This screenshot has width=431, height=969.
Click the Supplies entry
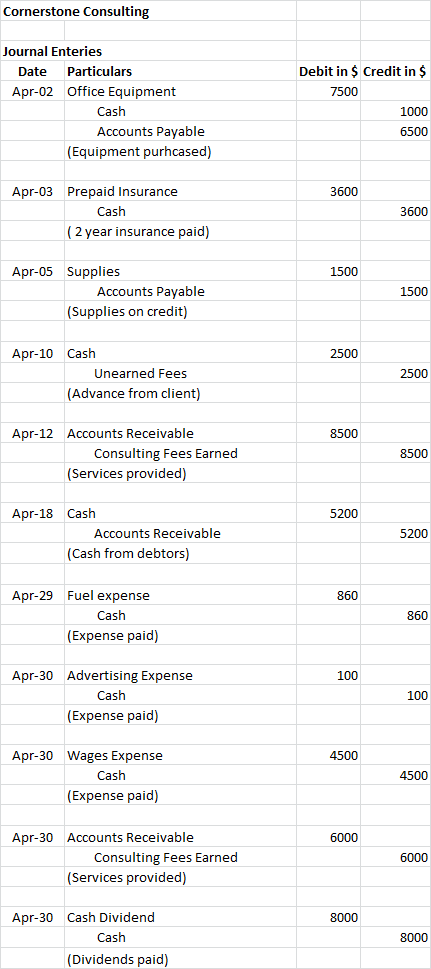[x=93, y=271]
